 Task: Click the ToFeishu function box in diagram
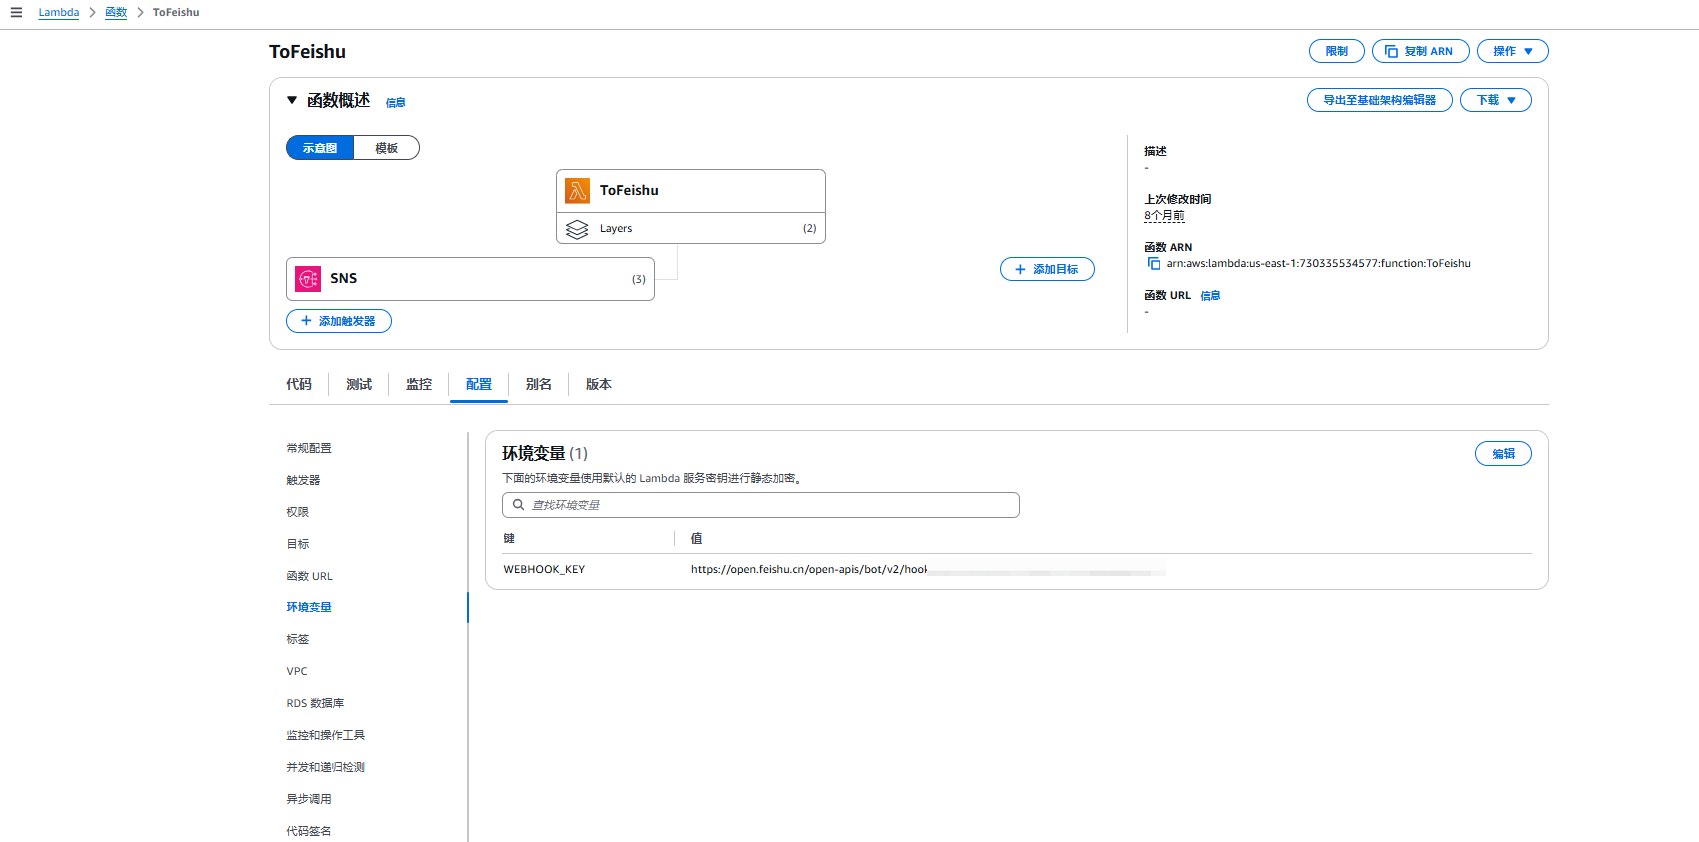pyautogui.click(x=691, y=191)
